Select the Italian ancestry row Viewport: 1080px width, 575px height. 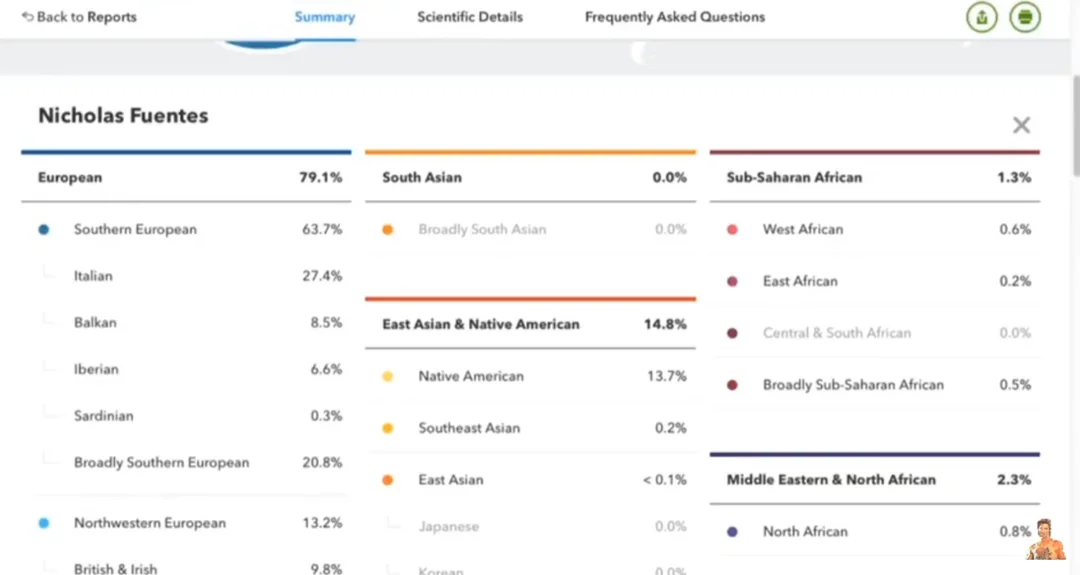click(93, 276)
